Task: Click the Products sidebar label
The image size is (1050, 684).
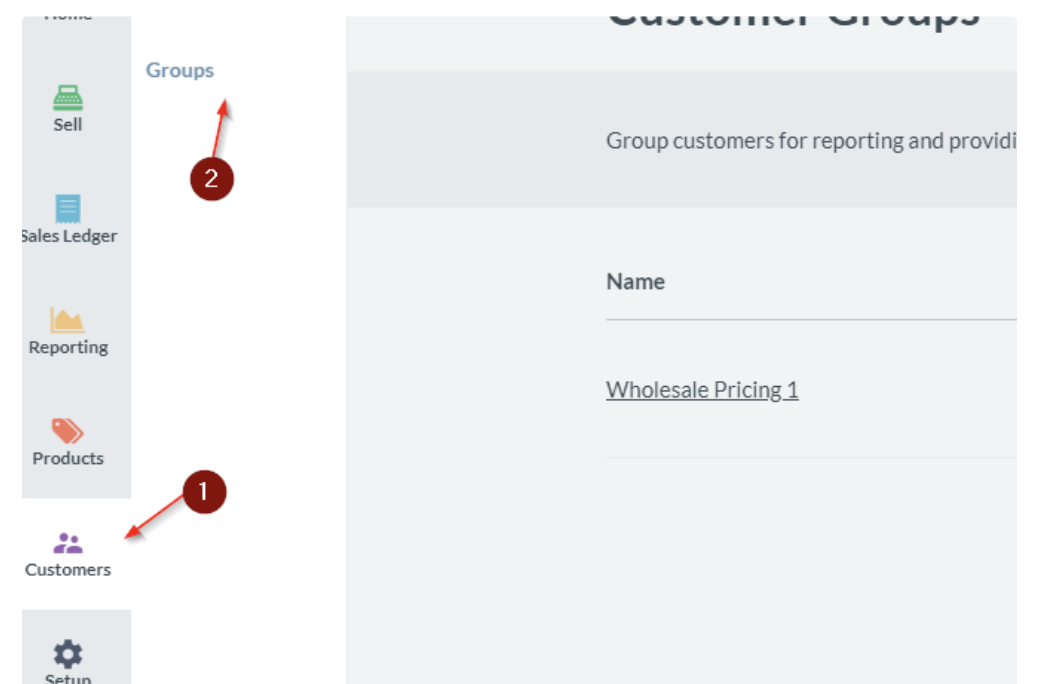Action: coord(66,458)
